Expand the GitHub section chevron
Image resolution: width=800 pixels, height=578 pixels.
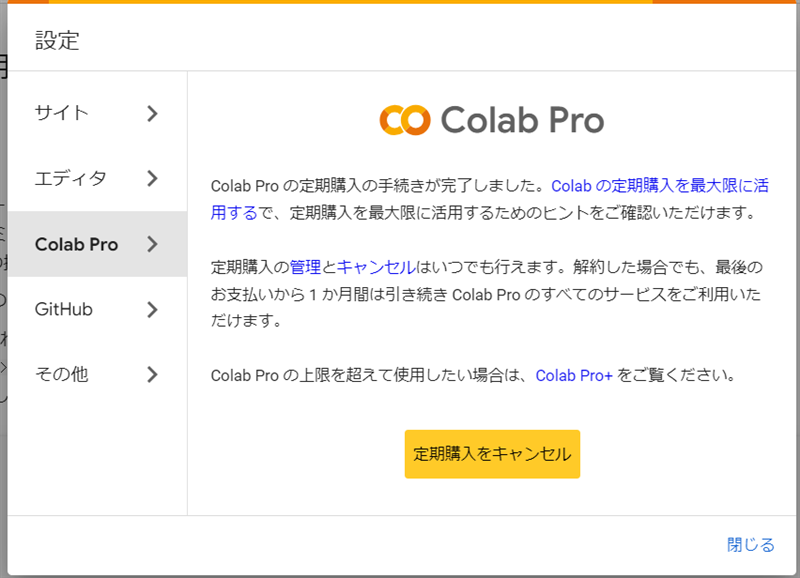(152, 309)
